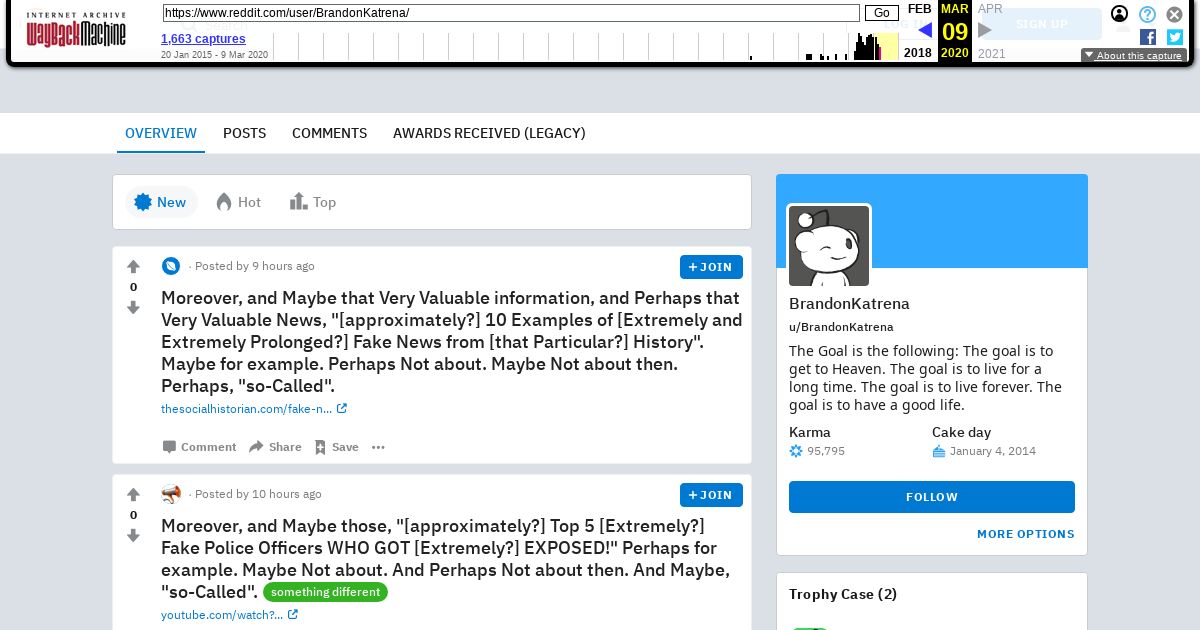
Task: Go to next capture gray arrow
Action: coord(985,30)
